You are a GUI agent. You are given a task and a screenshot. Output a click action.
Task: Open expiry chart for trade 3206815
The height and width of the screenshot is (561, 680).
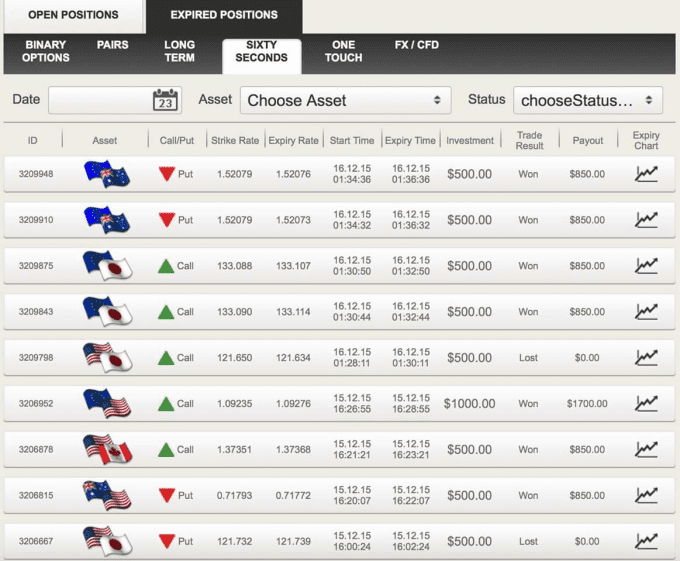tap(646, 496)
